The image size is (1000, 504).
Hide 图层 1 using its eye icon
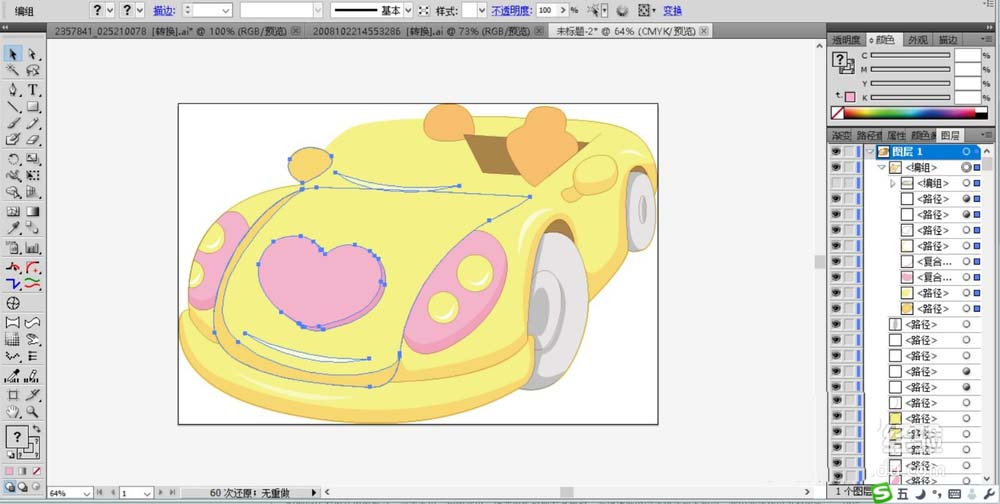(x=836, y=152)
